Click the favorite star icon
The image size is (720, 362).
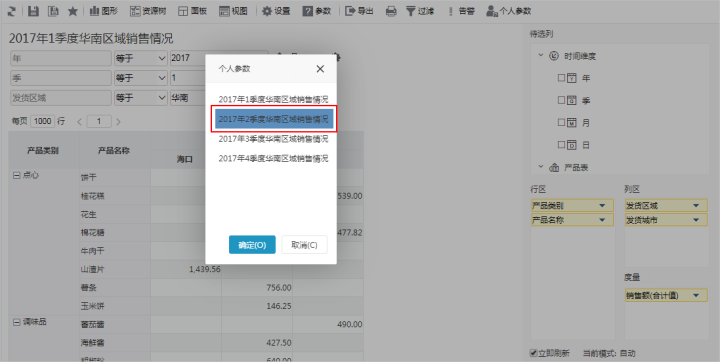[x=73, y=11]
